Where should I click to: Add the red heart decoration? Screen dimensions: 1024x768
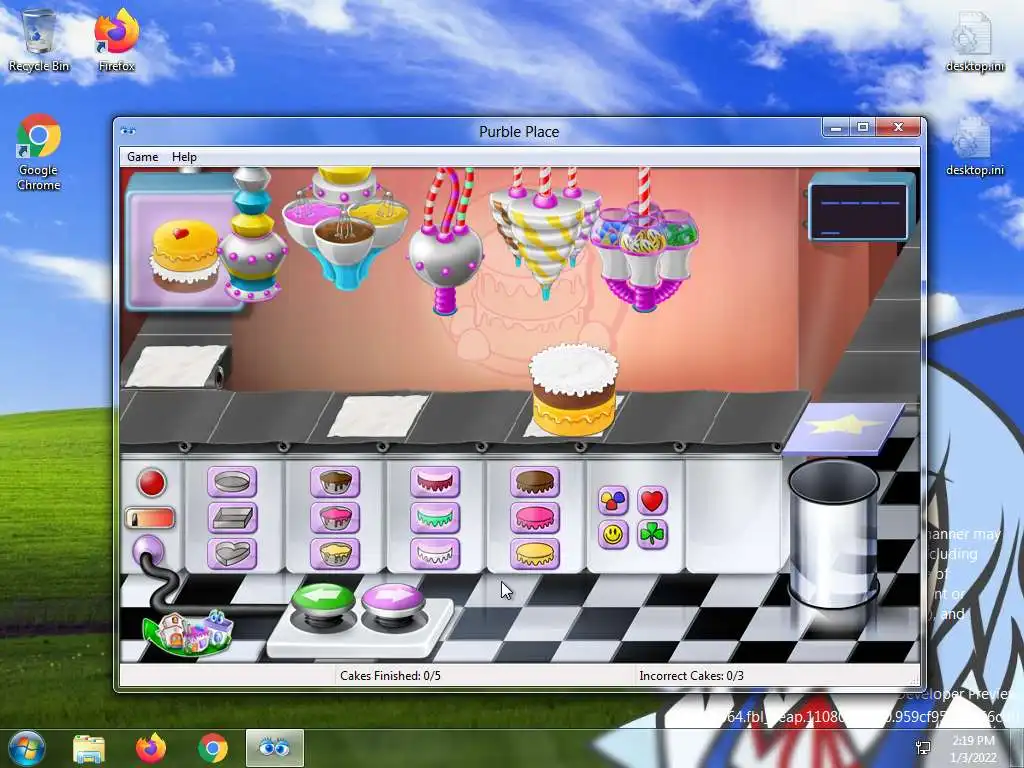pyautogui.click(x=652, y=501)
